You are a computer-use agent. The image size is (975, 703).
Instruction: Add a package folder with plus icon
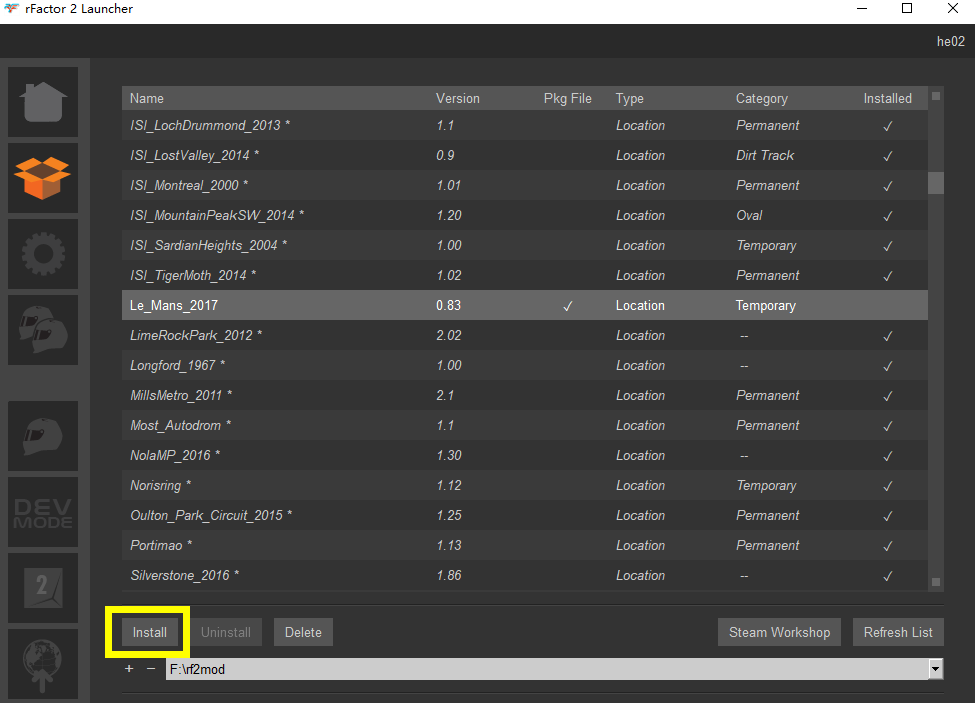tap(129, 669)
